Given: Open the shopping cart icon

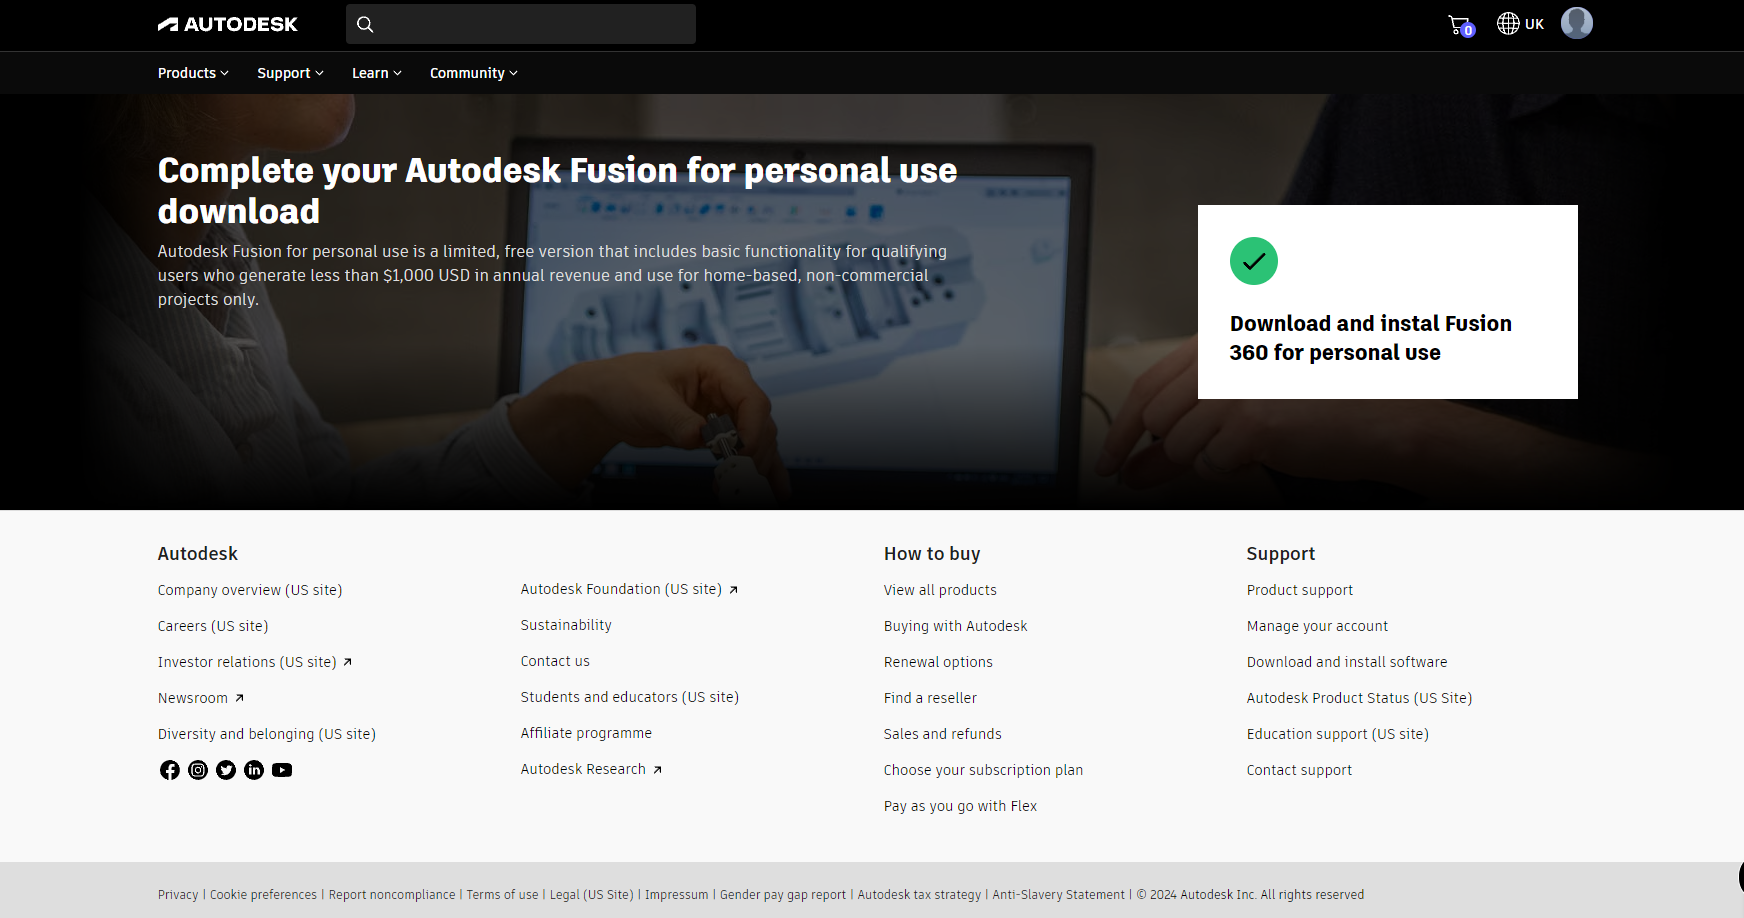Looking at the screenshot, I should point(1460,25).
